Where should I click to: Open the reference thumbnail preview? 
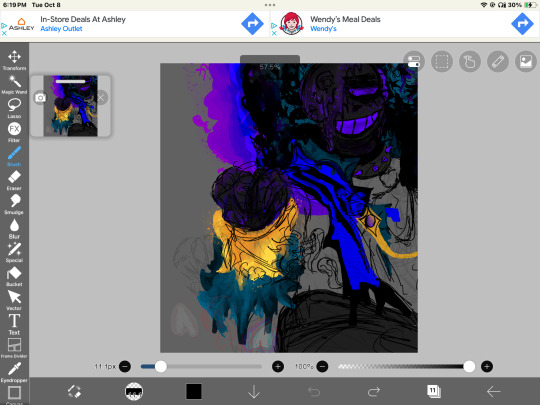point(71,106)
